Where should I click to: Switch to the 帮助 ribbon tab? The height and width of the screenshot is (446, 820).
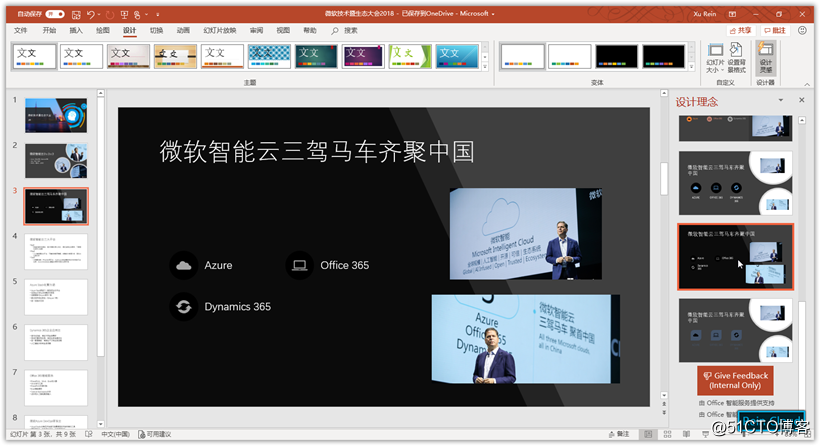coord(310,30)
